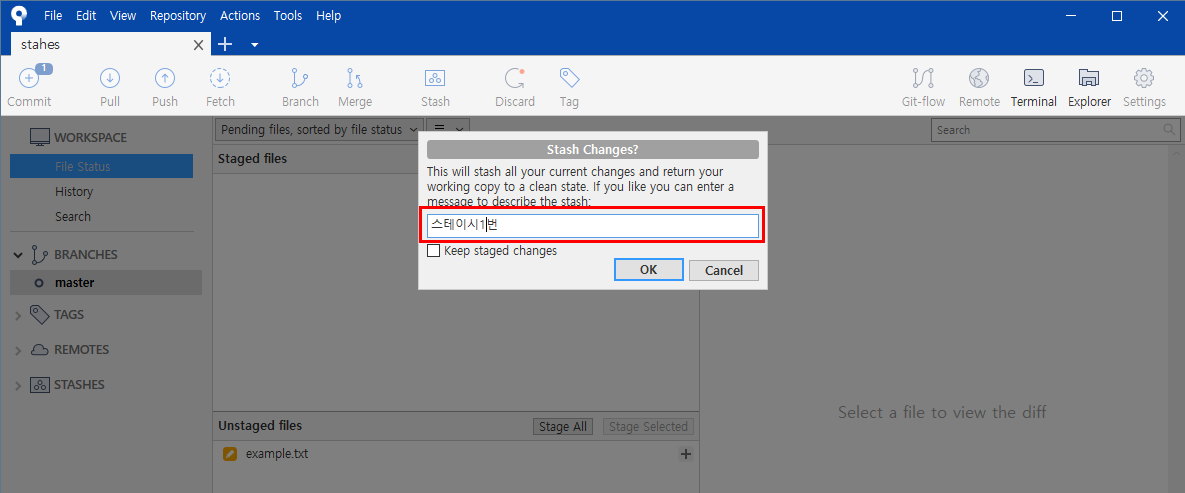Open the File menu
This screenshot has height=493, width=1185.
click(x=53, y=15)
